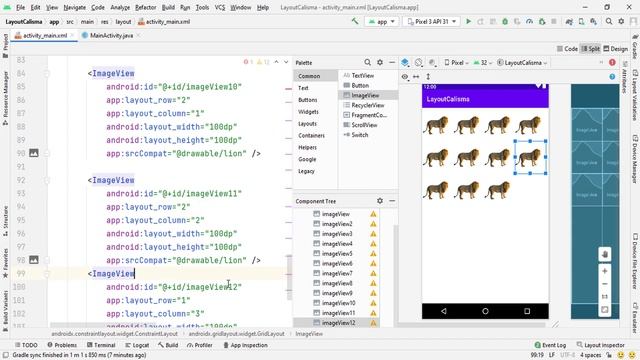Click the red error indicator in design toolbar
The height and width of the screenshot is (360, 640).
(612, 62)
